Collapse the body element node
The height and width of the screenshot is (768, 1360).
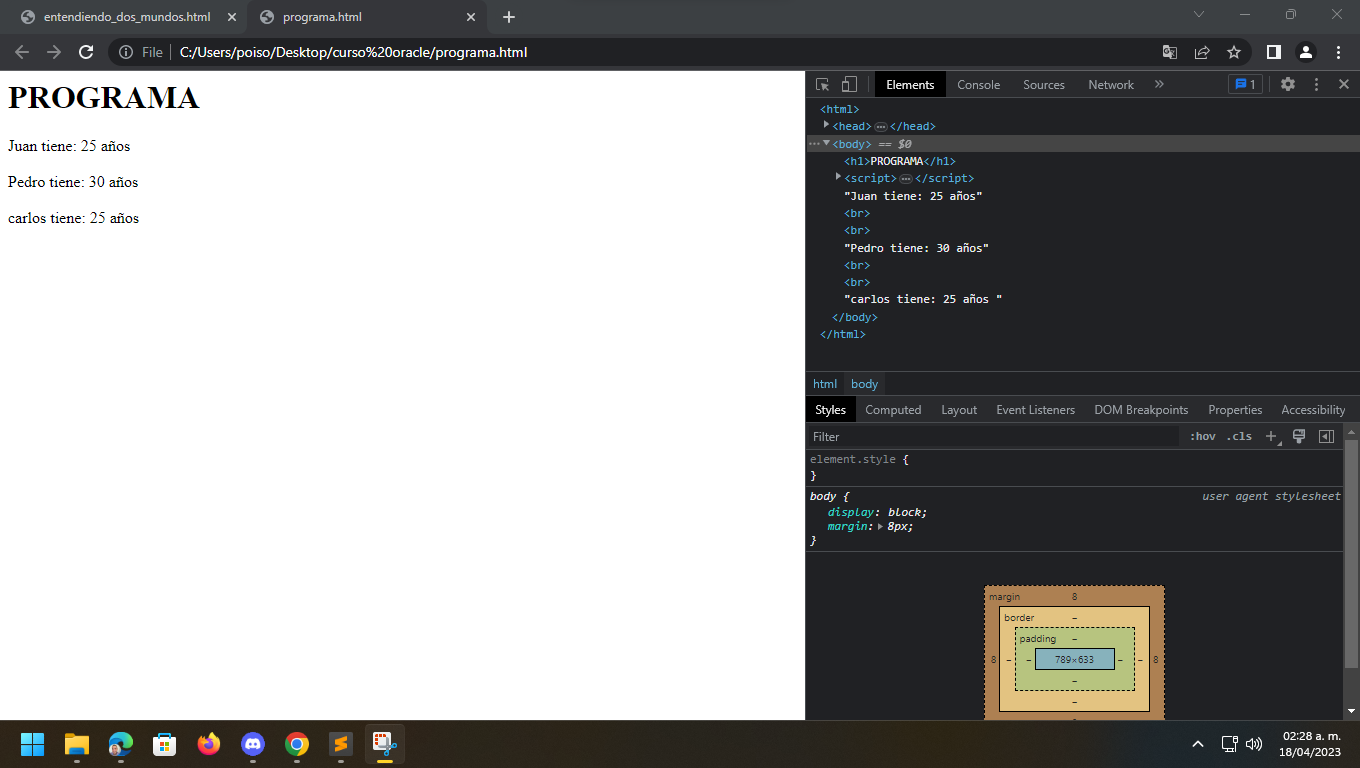pos(827,143)
